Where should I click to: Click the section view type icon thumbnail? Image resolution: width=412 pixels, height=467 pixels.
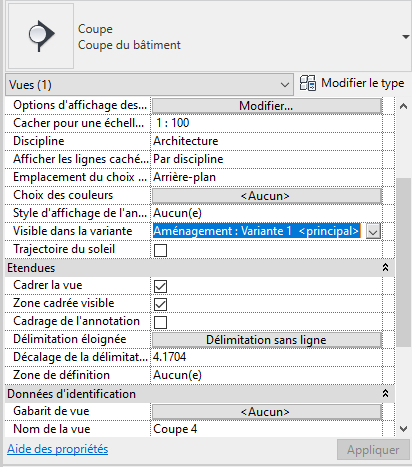tap(41, 36)
